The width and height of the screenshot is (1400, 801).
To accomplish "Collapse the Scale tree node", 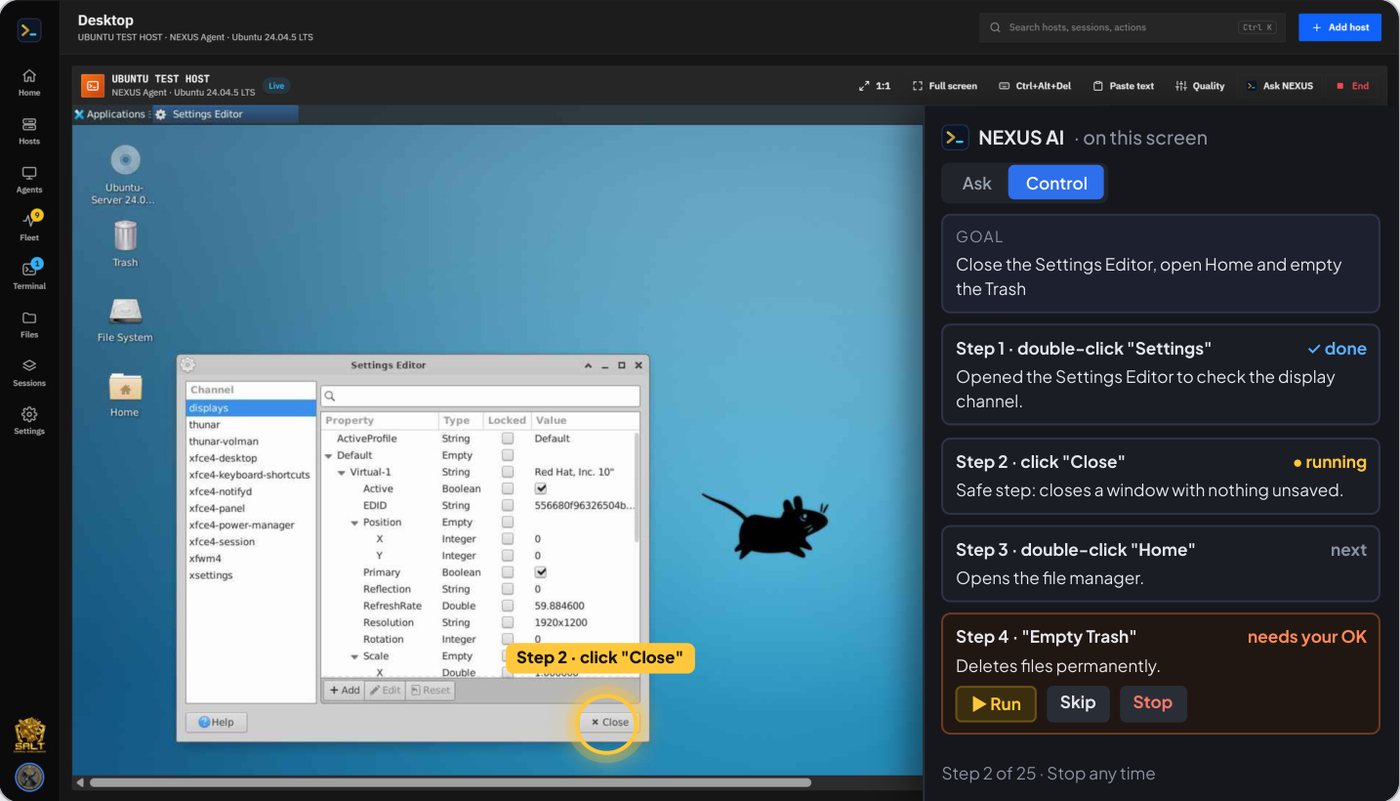I will click(354, 656).
